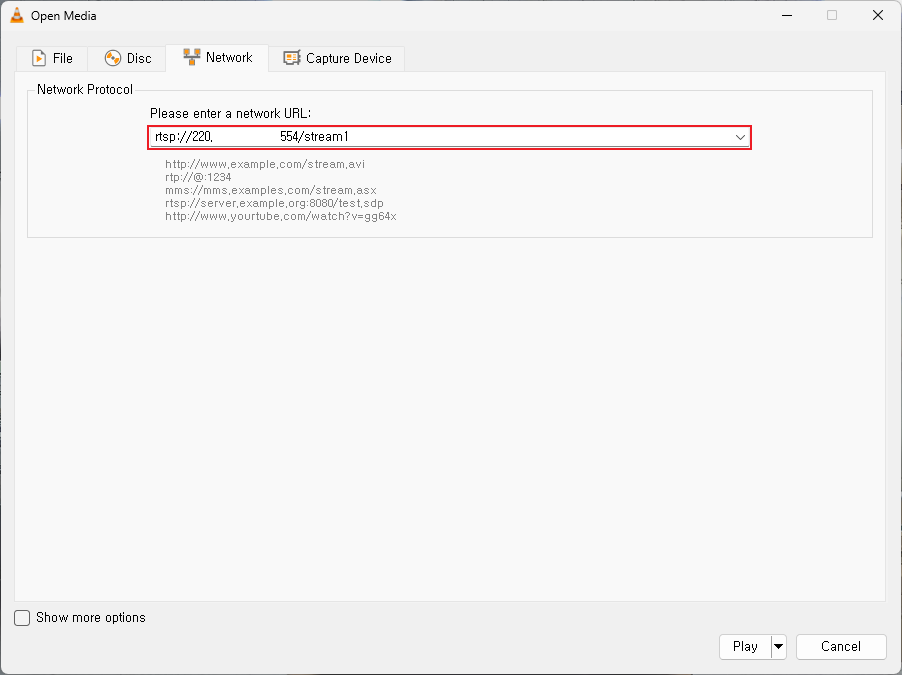
Task: Focus the network URL input field
Action: tap(440, 137)
